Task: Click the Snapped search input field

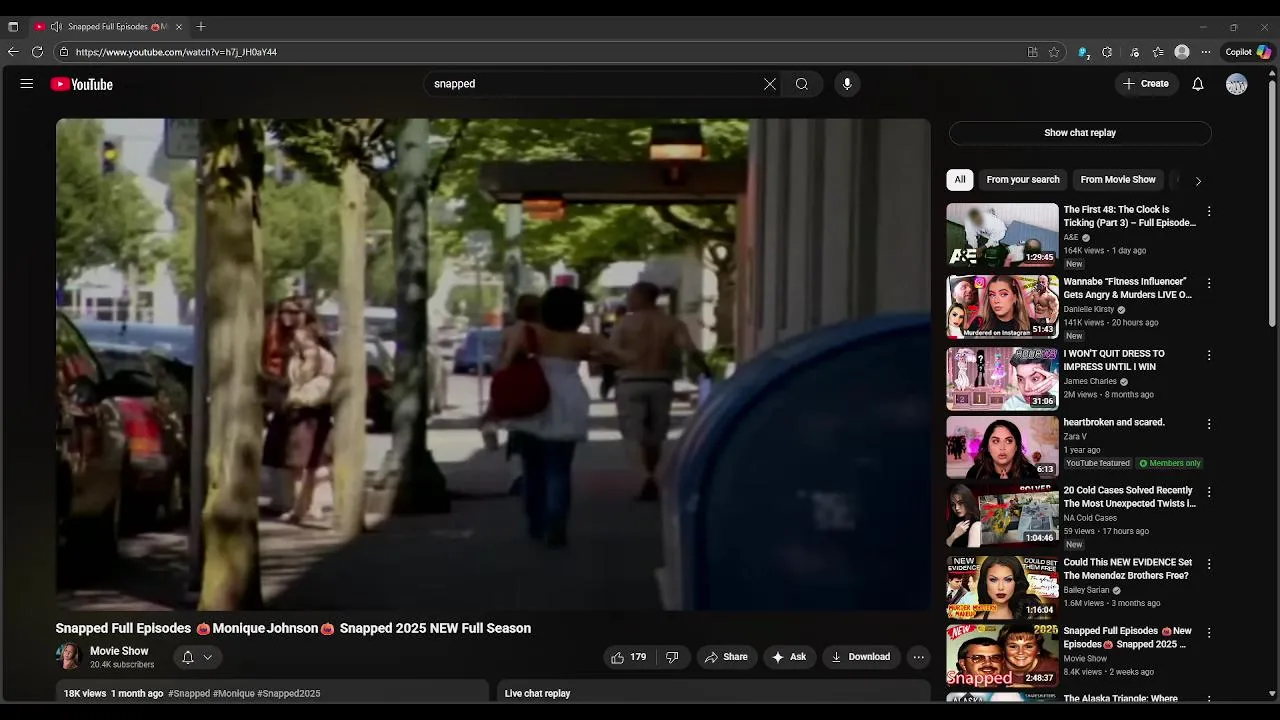Action: 595,84
